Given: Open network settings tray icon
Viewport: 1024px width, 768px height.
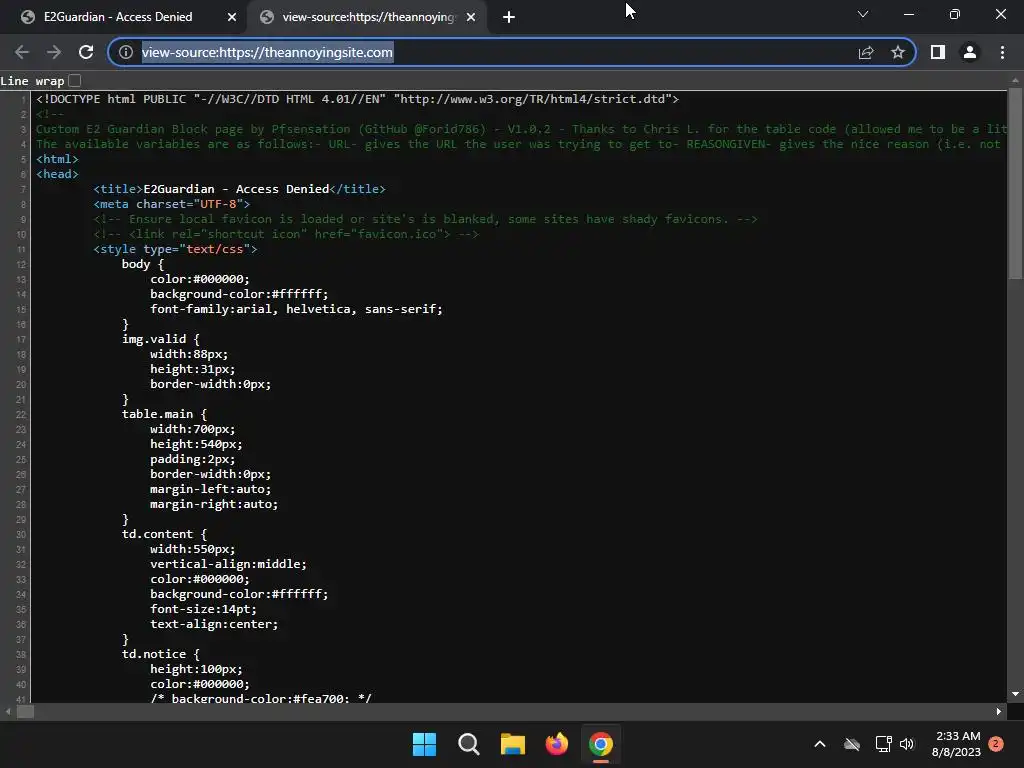Looking at the screenshot, I should pos(883,744).
